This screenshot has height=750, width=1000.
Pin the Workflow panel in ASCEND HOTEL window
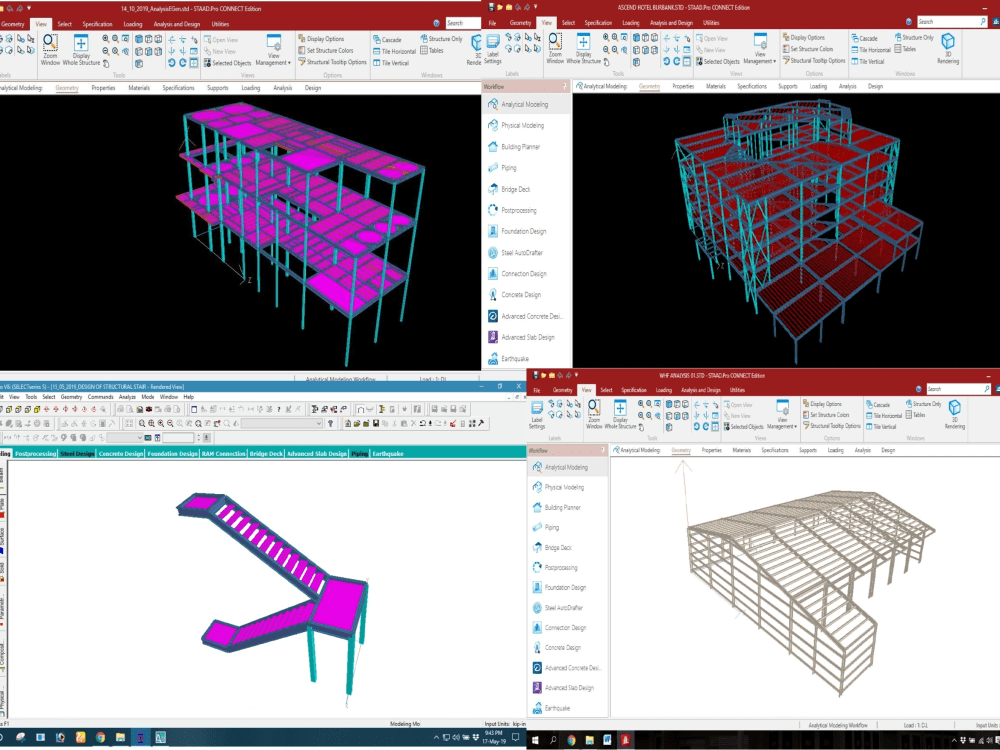pyautogui.click(x=564, y=86)
